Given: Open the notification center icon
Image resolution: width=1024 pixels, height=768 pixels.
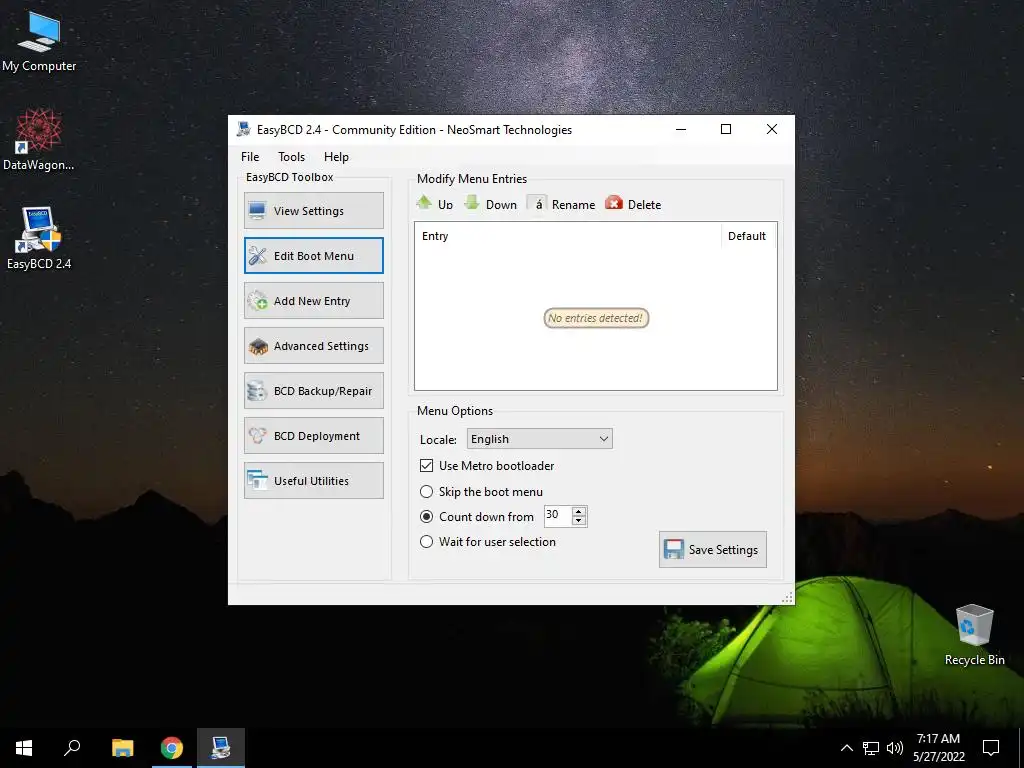Looking at the screenshot, I should coord(991,748).
